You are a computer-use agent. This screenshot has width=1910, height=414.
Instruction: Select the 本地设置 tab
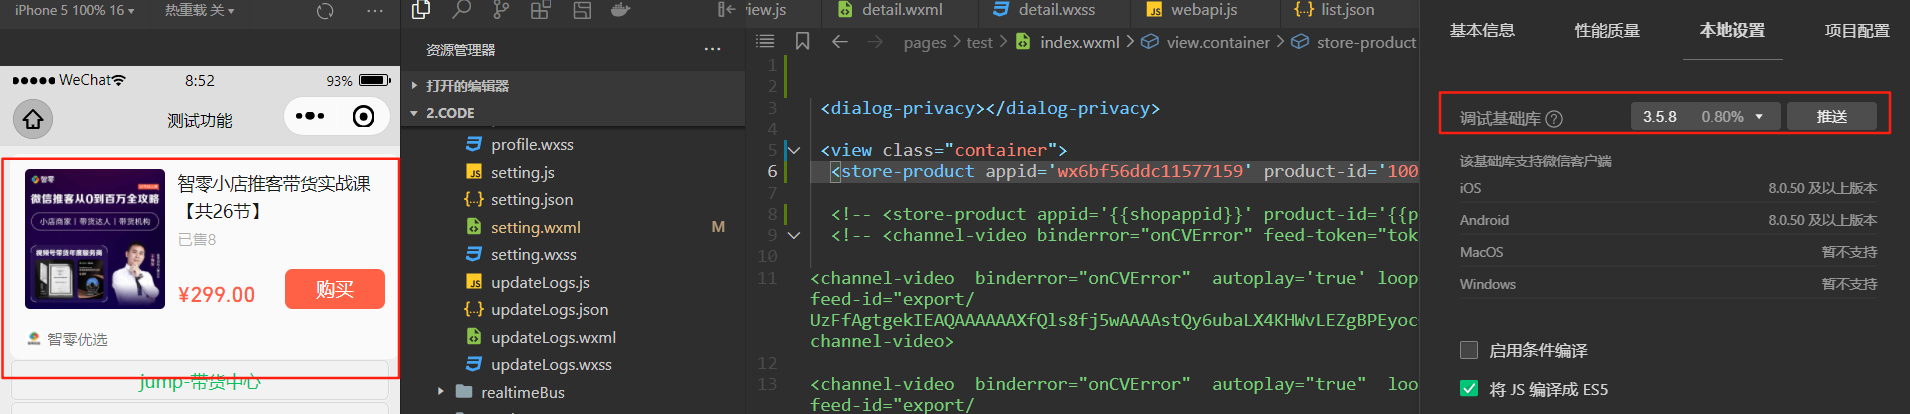tap(1732, 31)
